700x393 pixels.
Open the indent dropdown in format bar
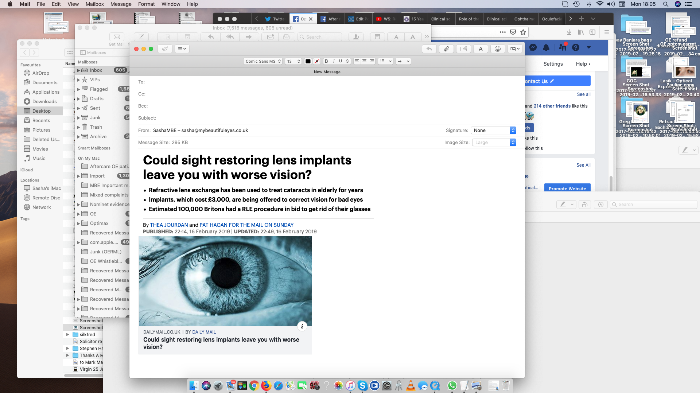(x=403, y=61)
